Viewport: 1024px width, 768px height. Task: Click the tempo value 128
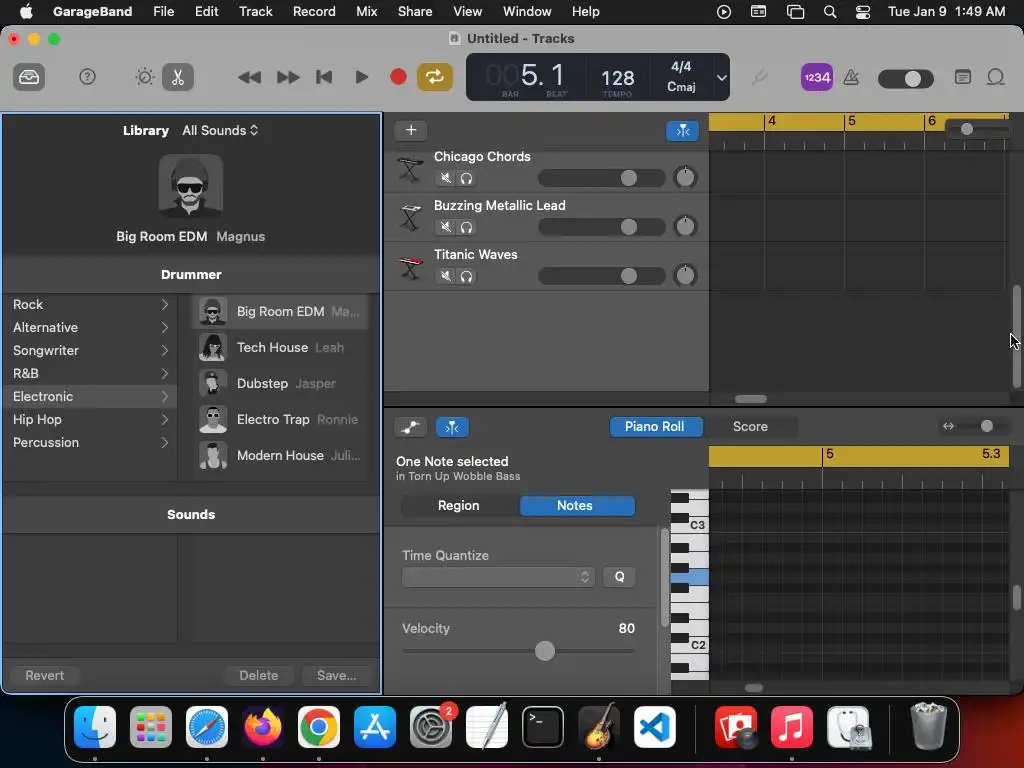[x=617, y=78]
